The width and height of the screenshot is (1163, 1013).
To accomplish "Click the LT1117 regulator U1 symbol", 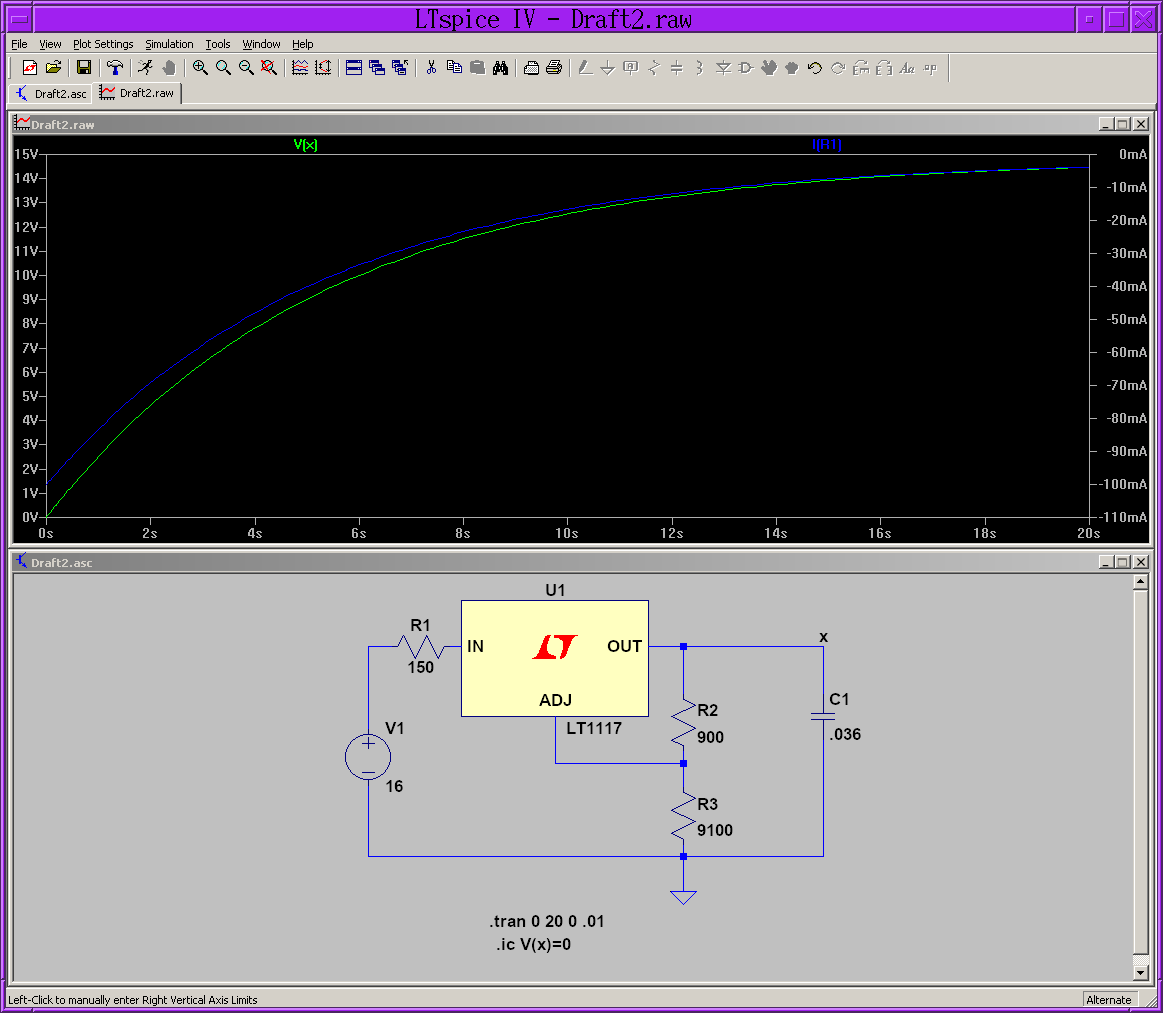I will pos(555,659).
